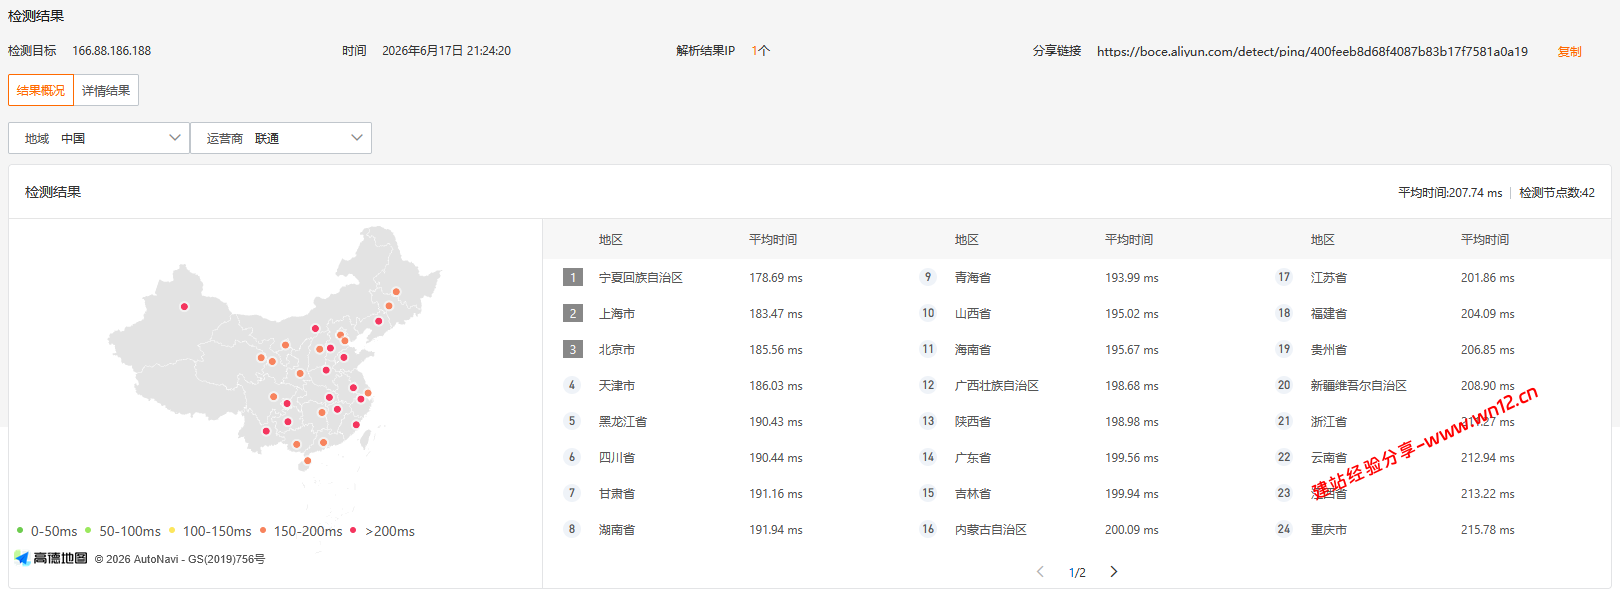
Task: Click the first 地区 column header
Action: point(611,240)
